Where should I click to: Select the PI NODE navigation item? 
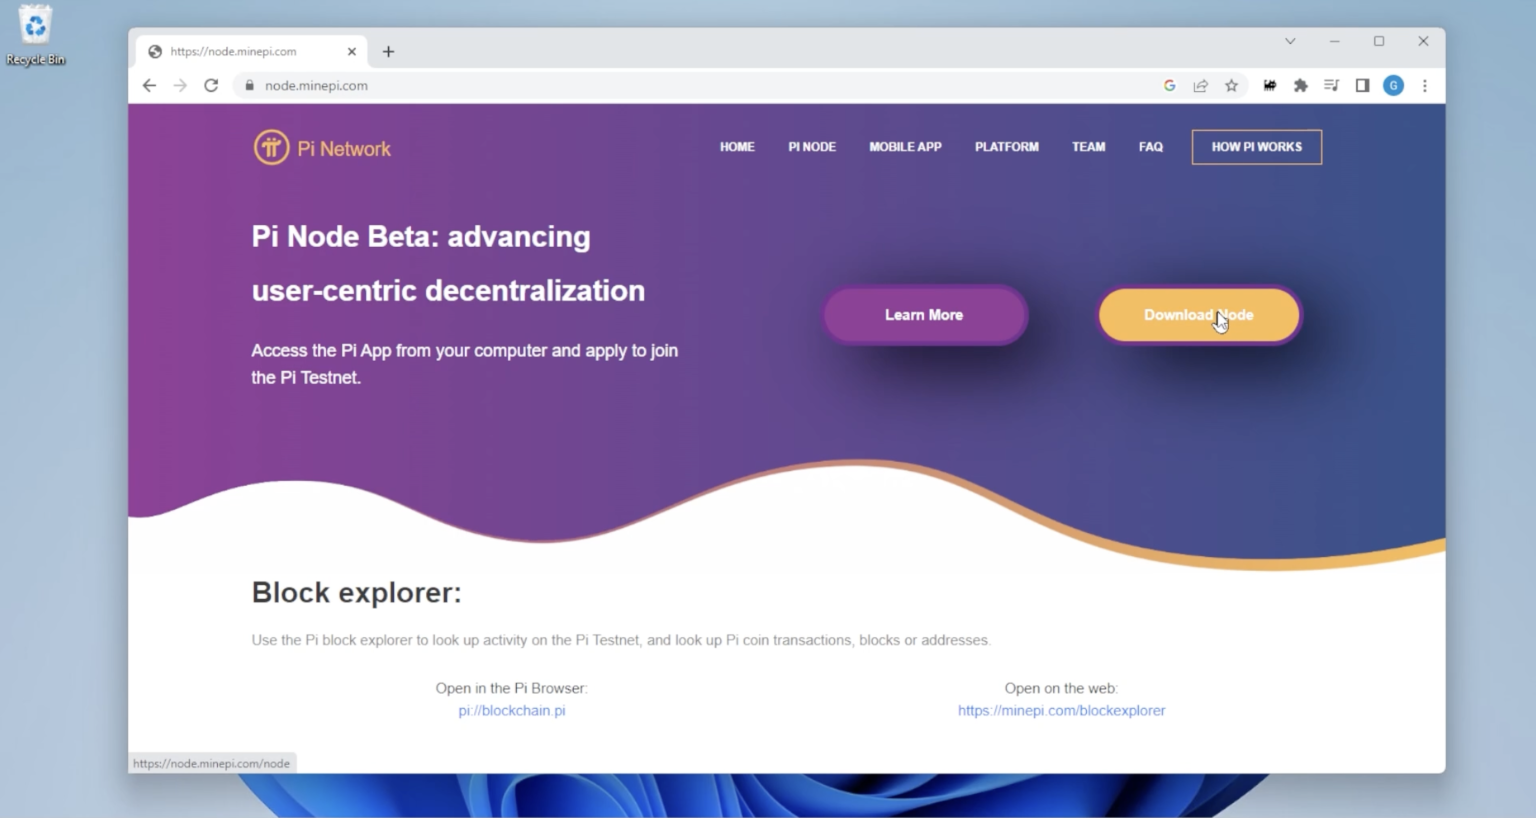click(x=811, y=146)
